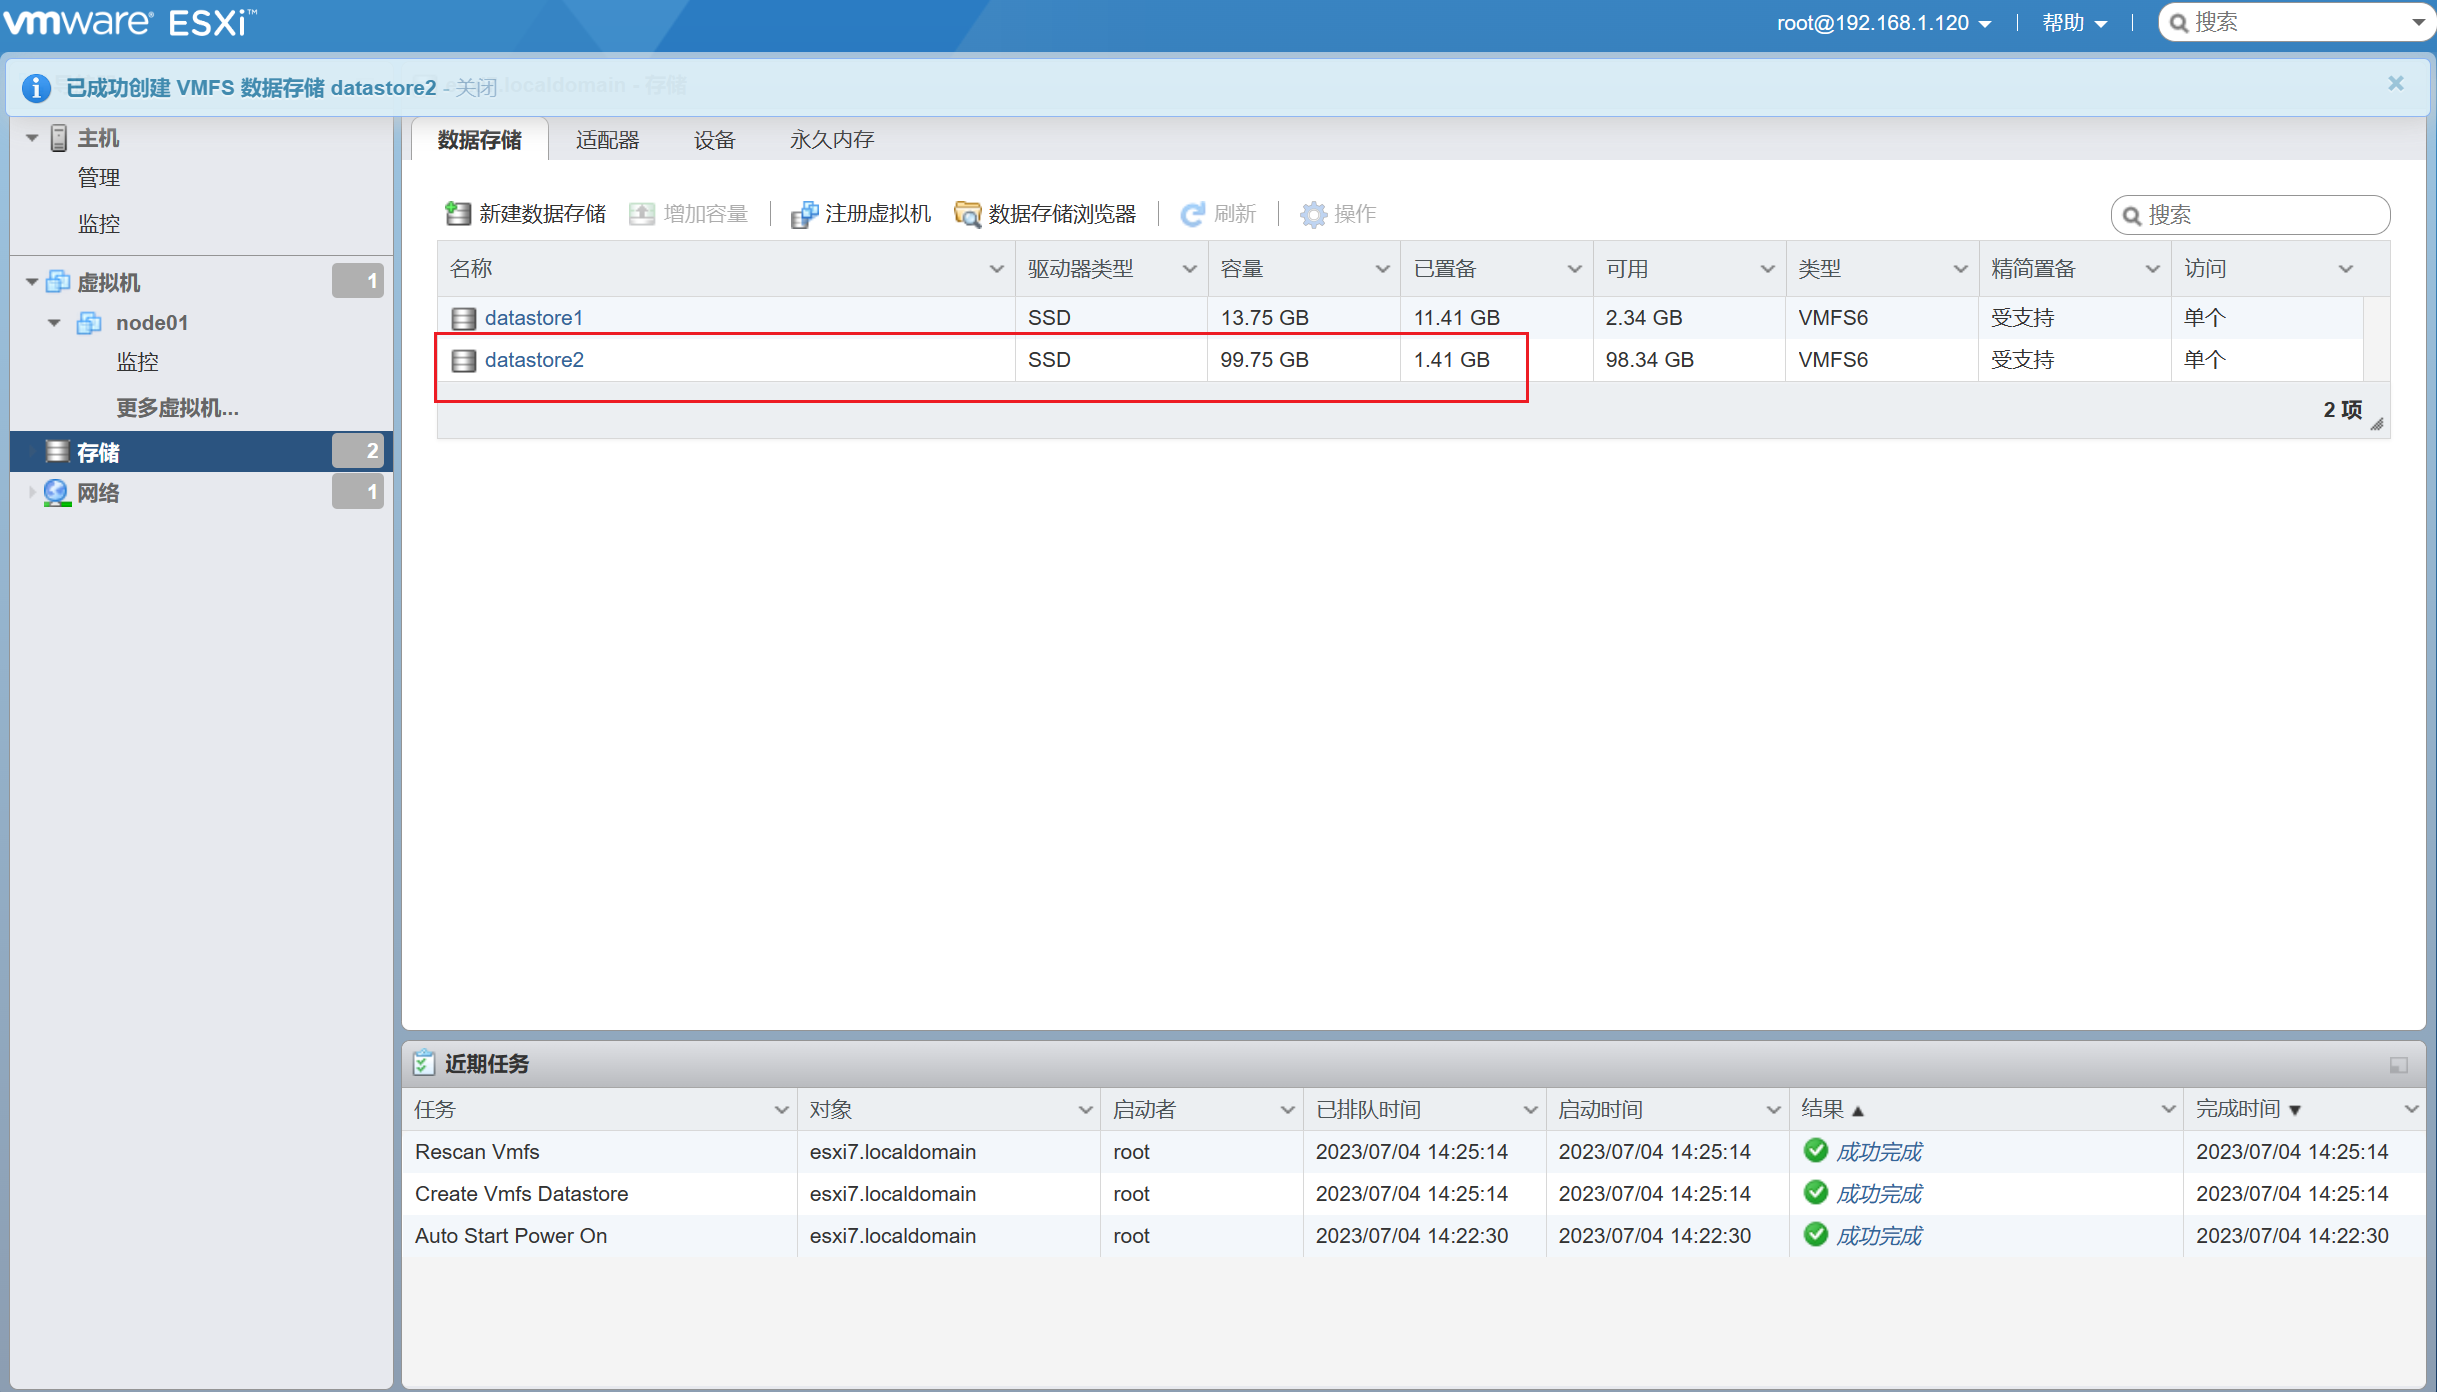Click the success icon for Auto Start Power On

1816,1235
